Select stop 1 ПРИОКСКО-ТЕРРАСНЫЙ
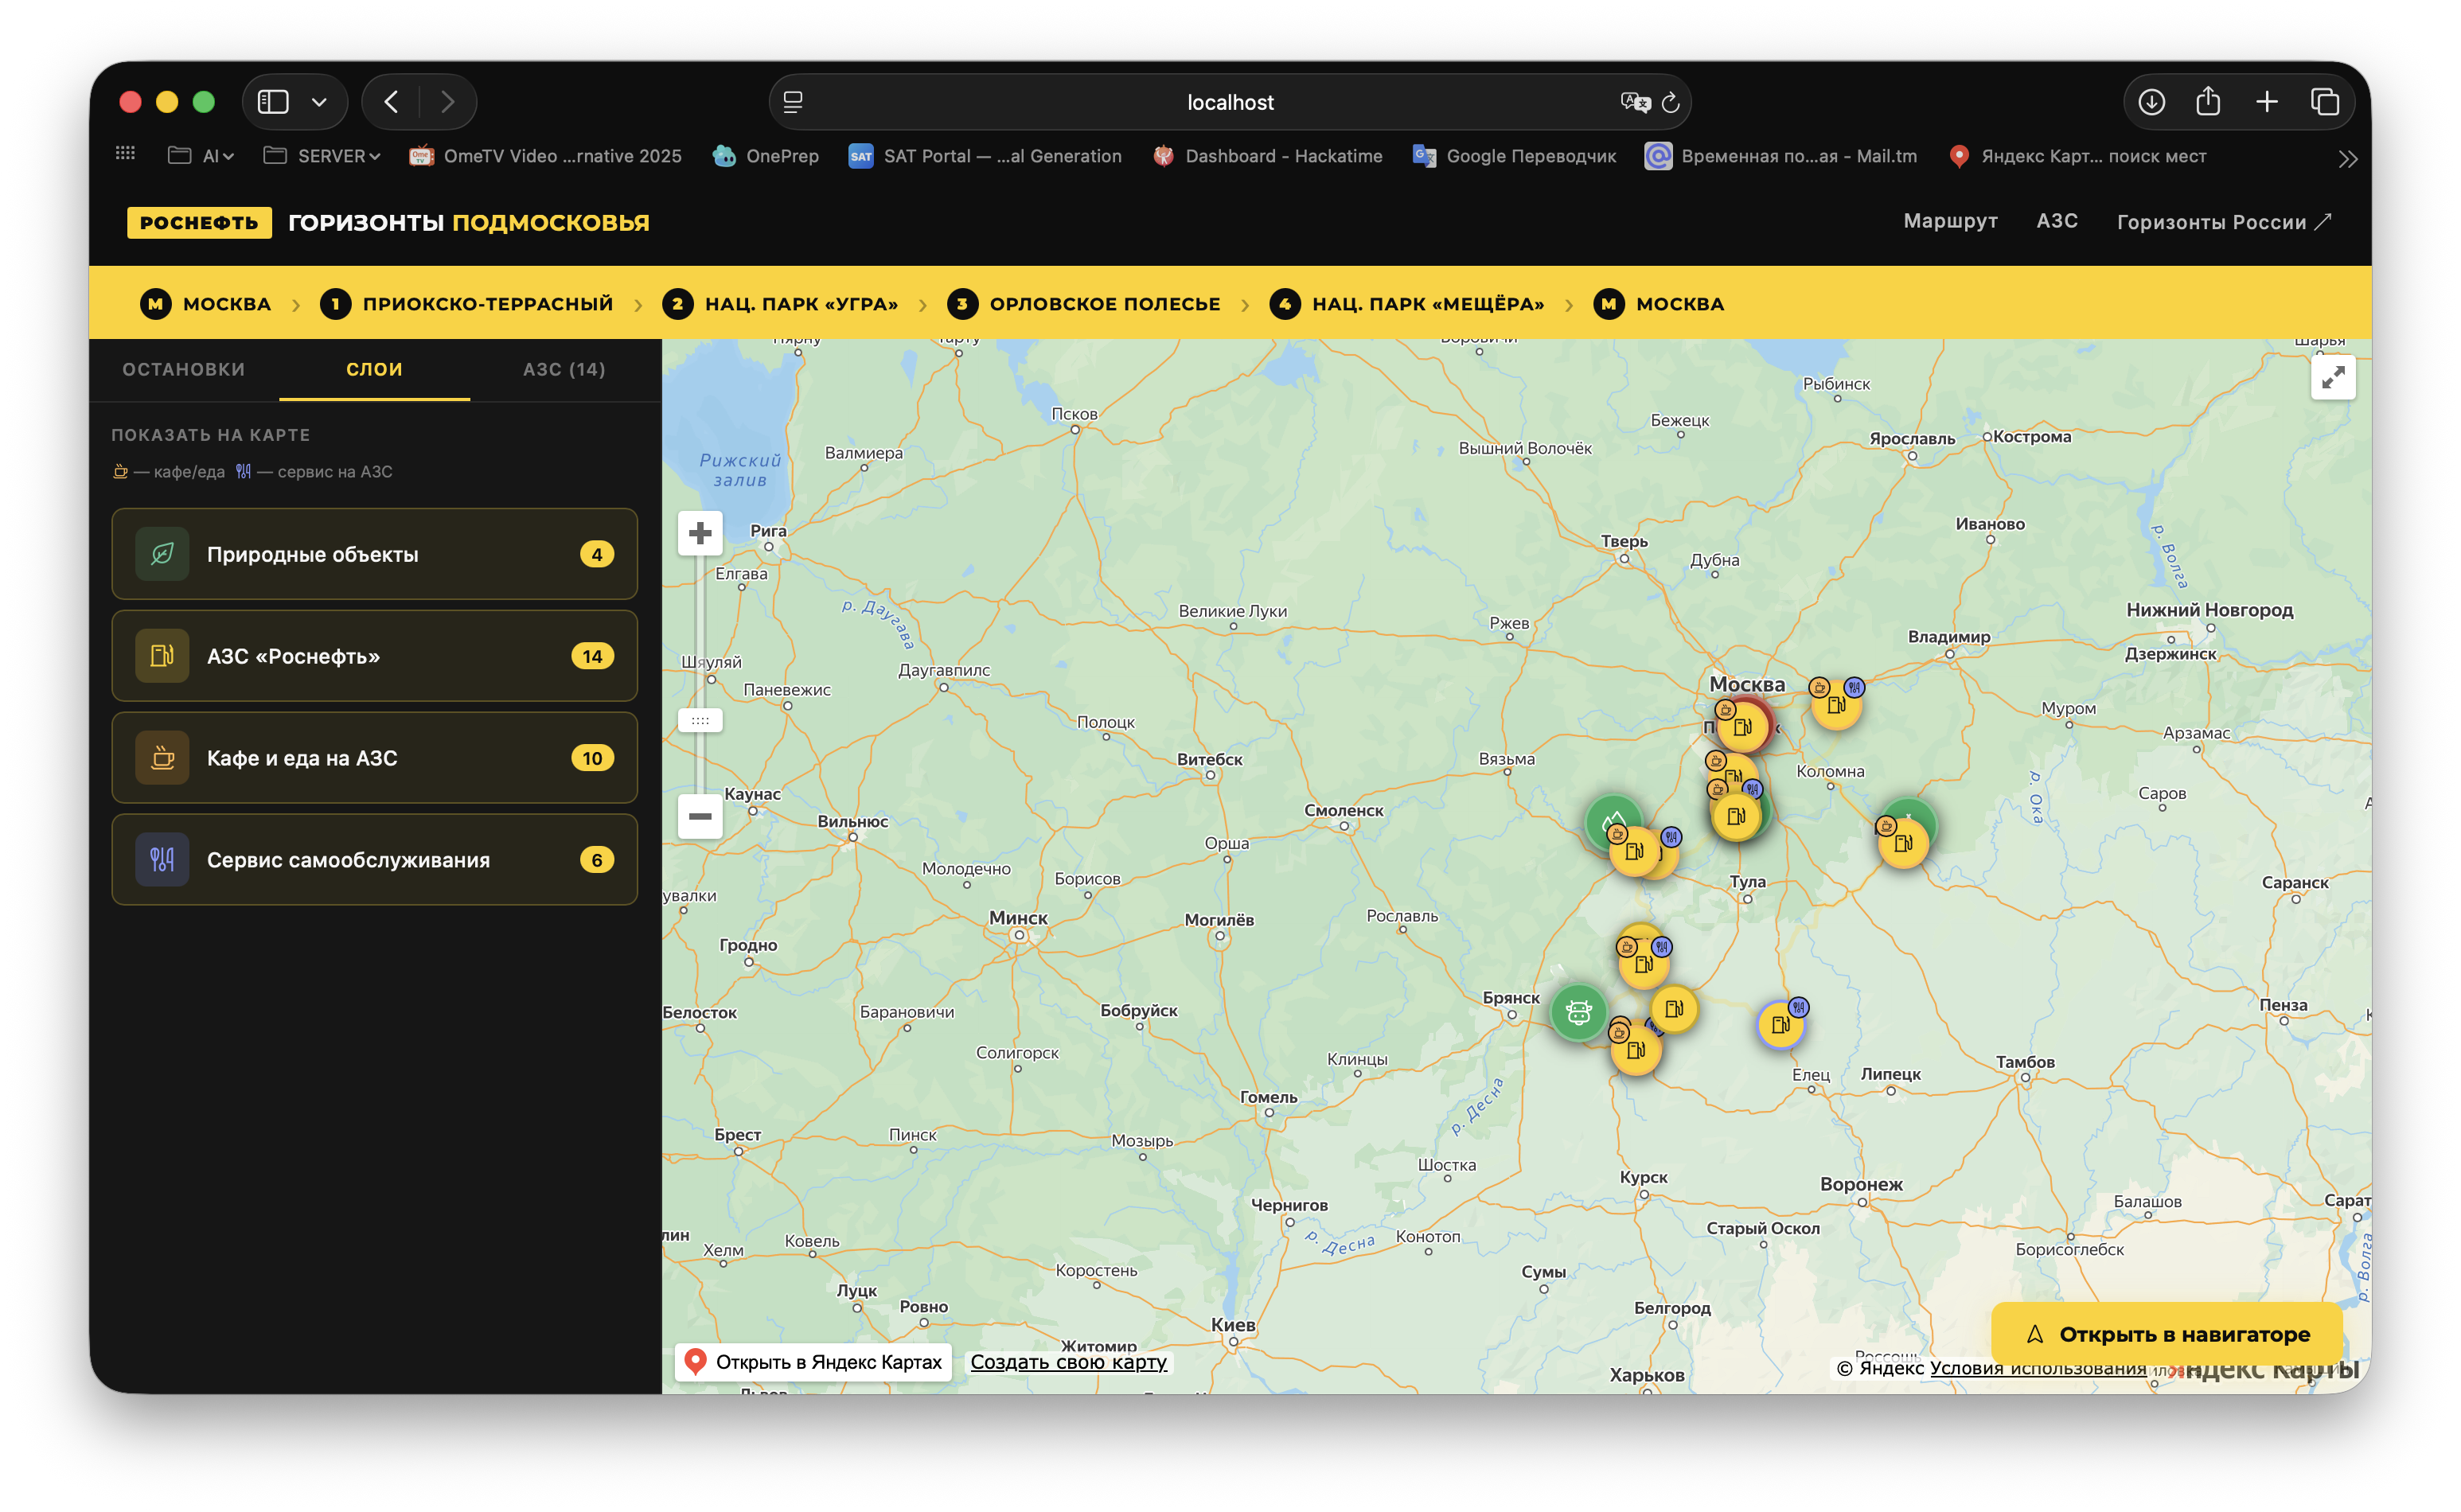 (466, 304)
